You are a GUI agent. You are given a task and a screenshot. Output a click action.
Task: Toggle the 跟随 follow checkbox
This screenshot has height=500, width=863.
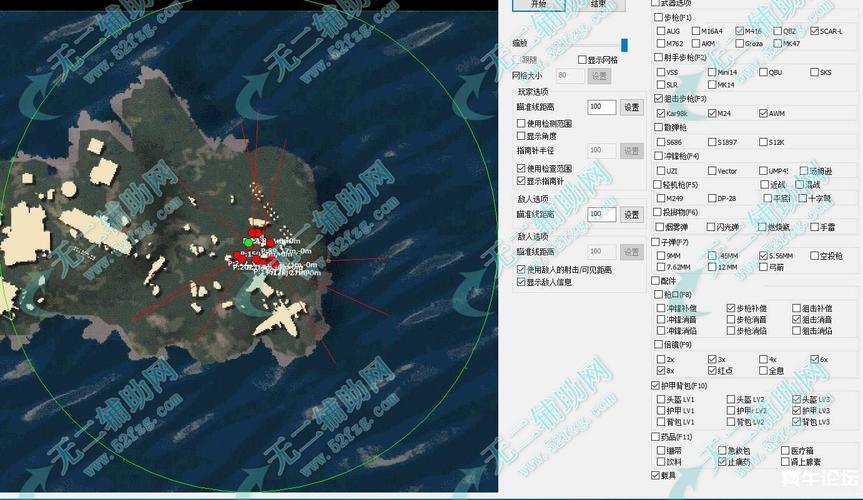[x=517, y=59]
